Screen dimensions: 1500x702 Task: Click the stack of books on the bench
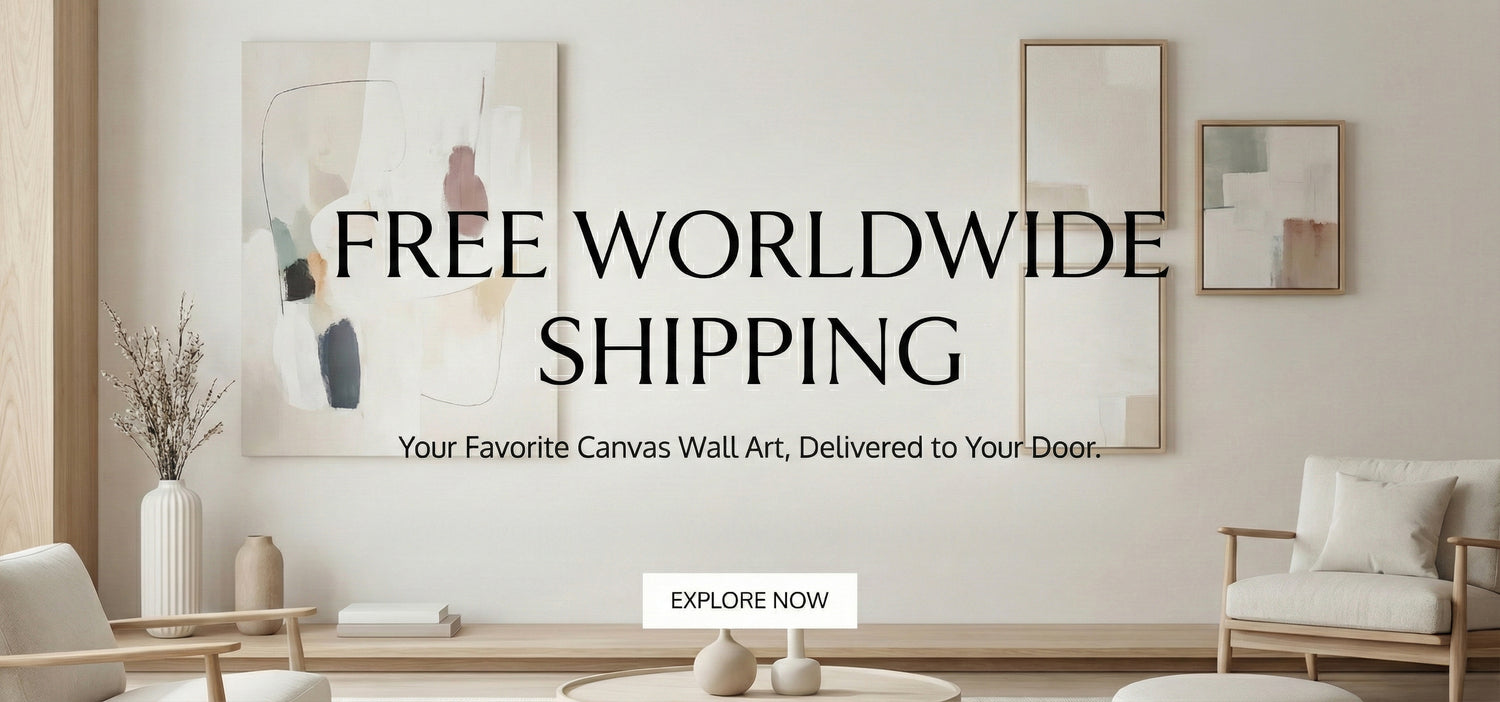click(x=397, y=620)
